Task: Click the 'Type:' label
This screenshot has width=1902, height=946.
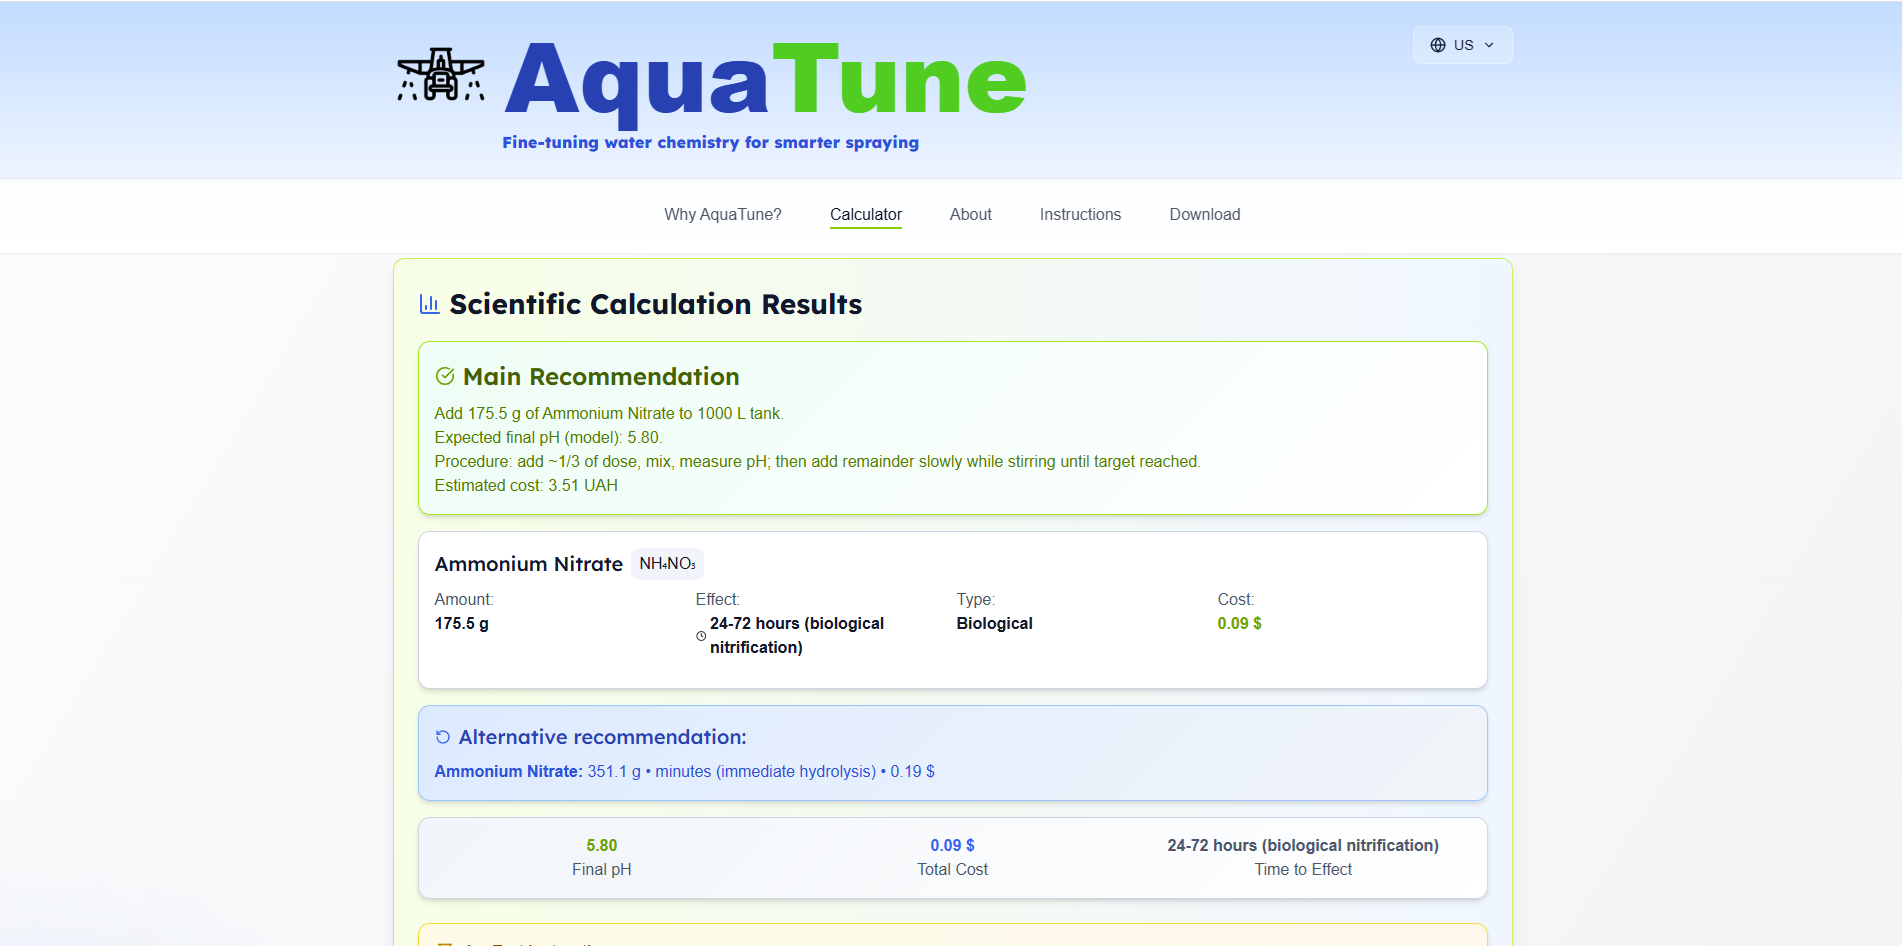Action: pyautogui.click(x=976, y=599)
